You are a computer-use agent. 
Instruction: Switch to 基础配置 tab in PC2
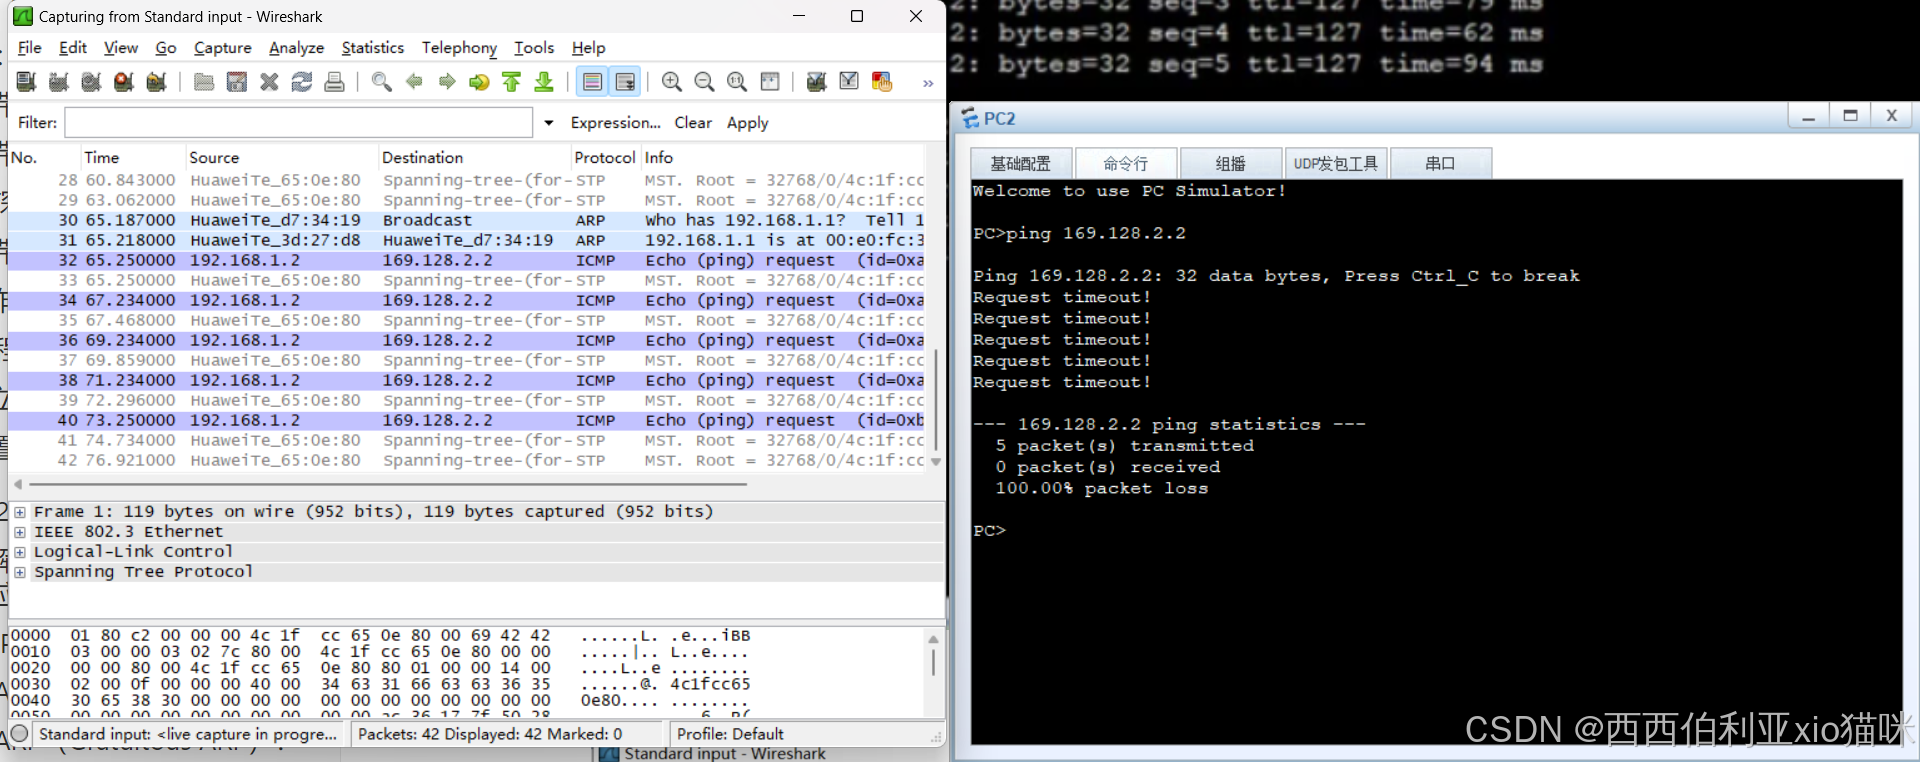click(x=1021, y=164)
